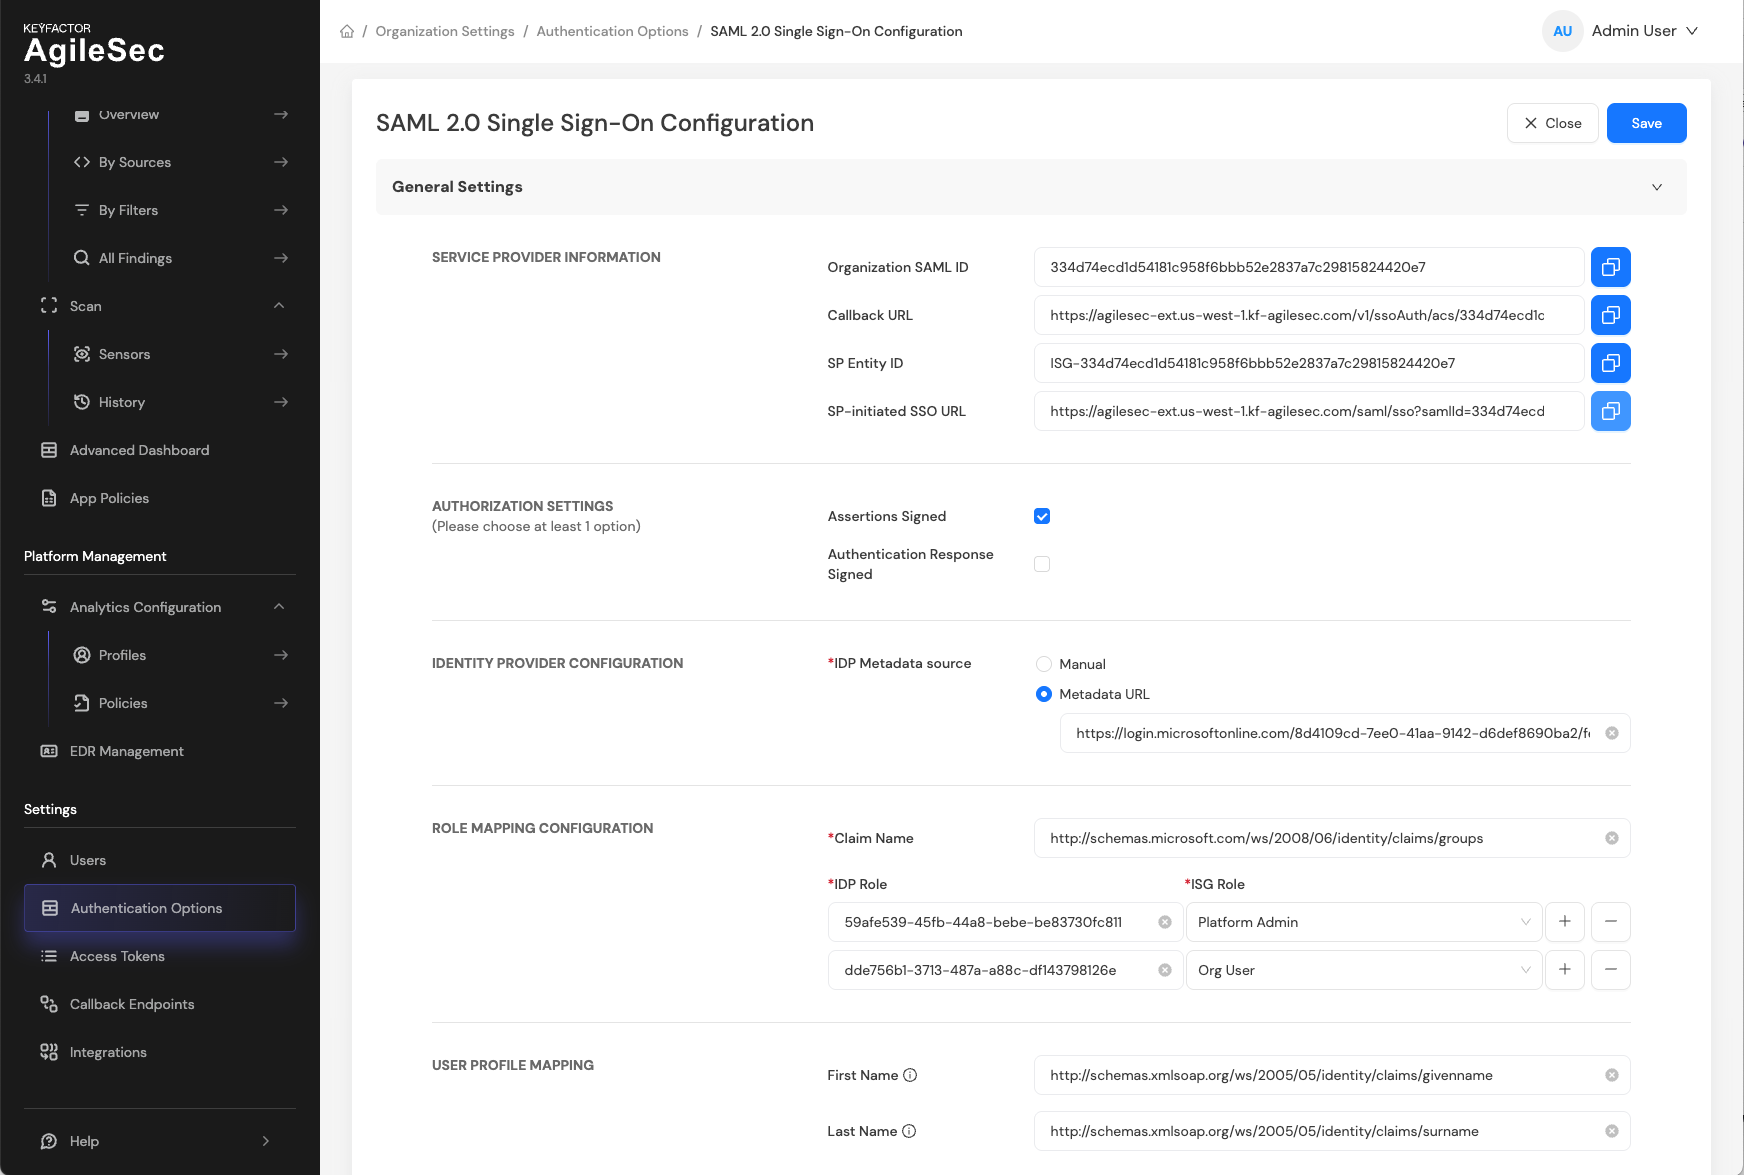Remove the Platform Admin role mapping row

[x=1610, y=922]
